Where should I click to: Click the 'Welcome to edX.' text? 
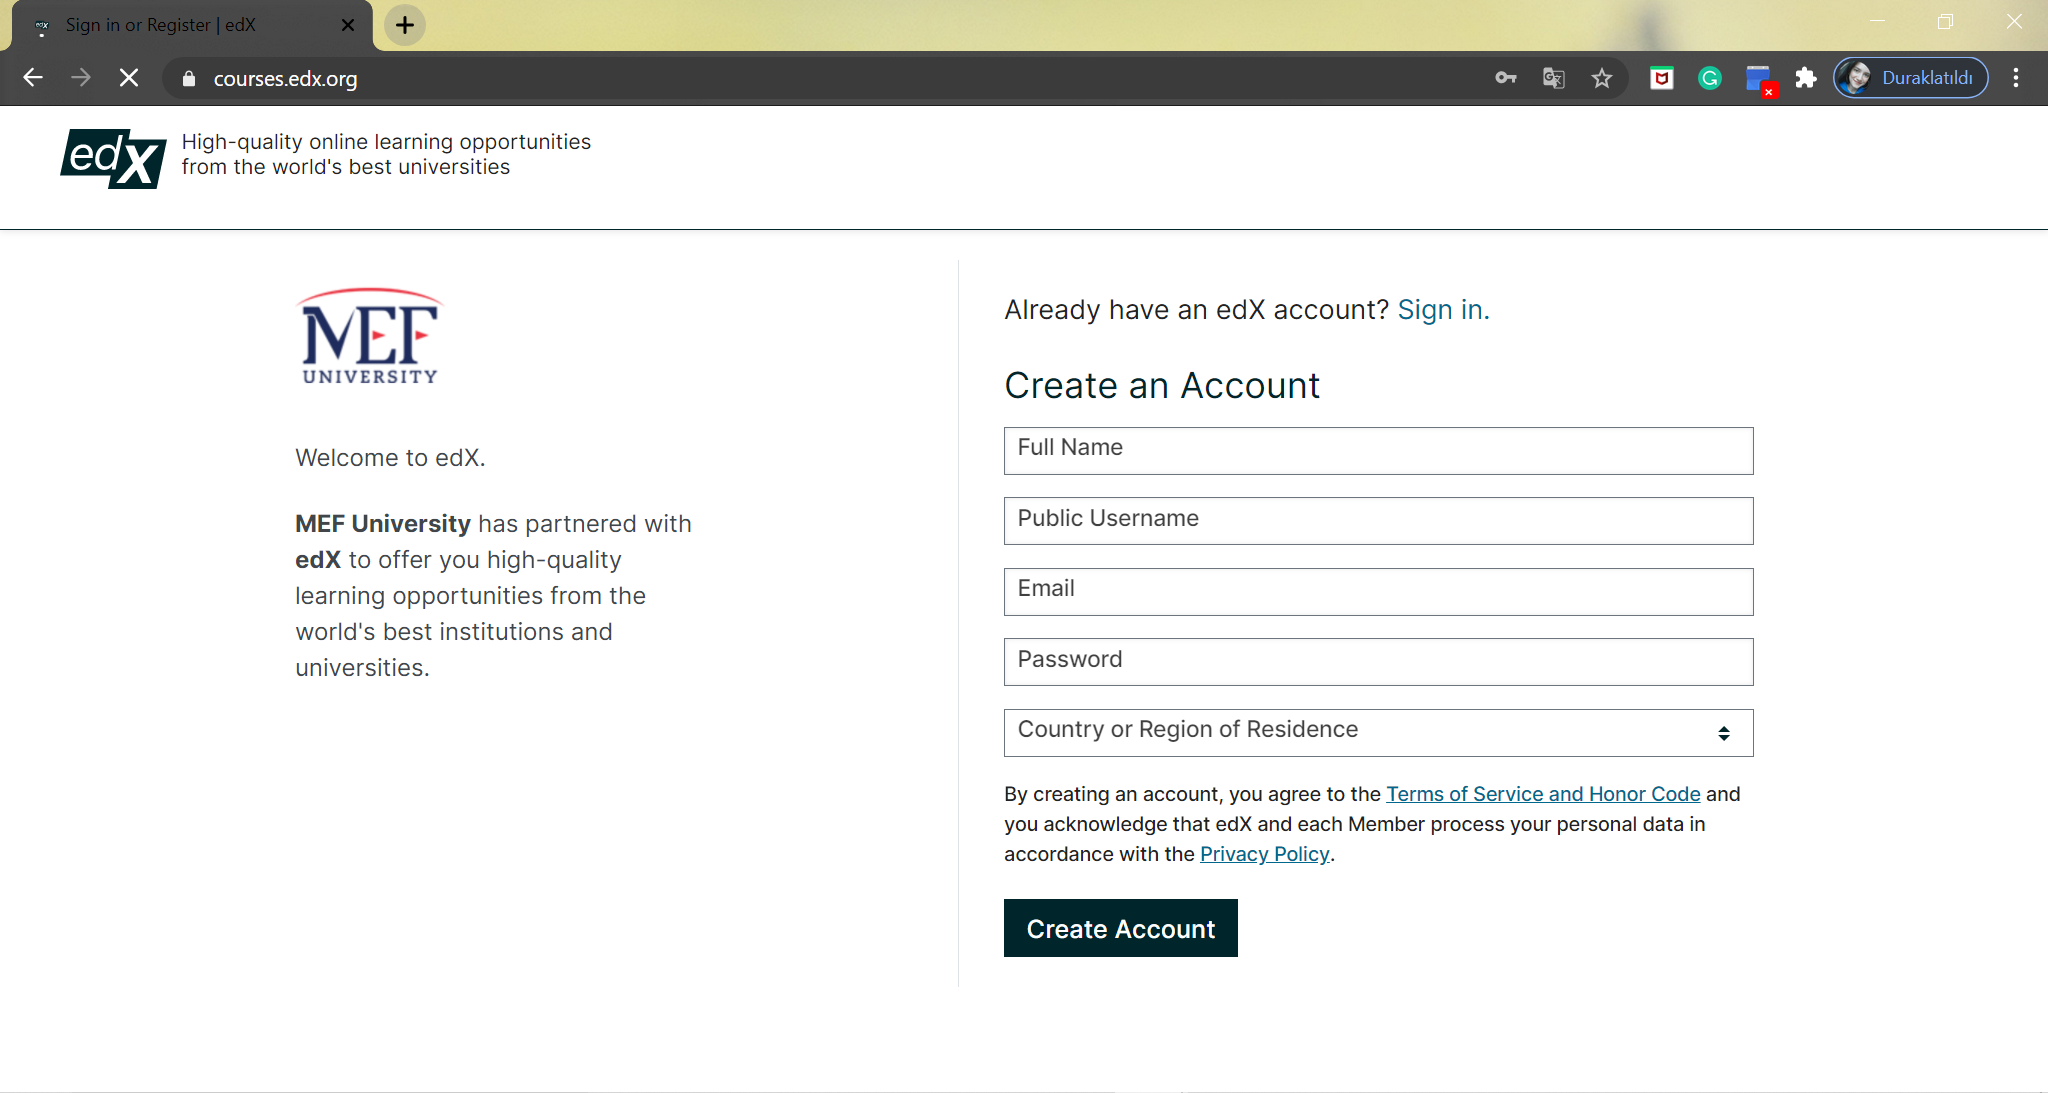click(x=390, y=458)
